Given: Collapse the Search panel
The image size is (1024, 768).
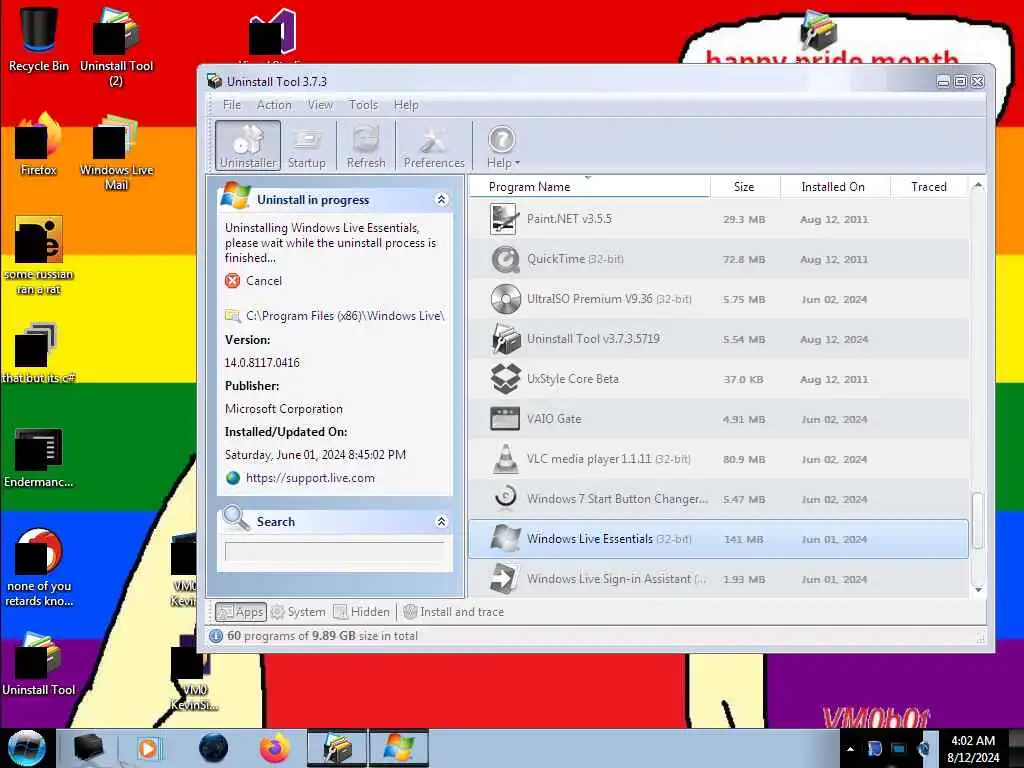Looking at the screenshot, I should tap(441, 521).
